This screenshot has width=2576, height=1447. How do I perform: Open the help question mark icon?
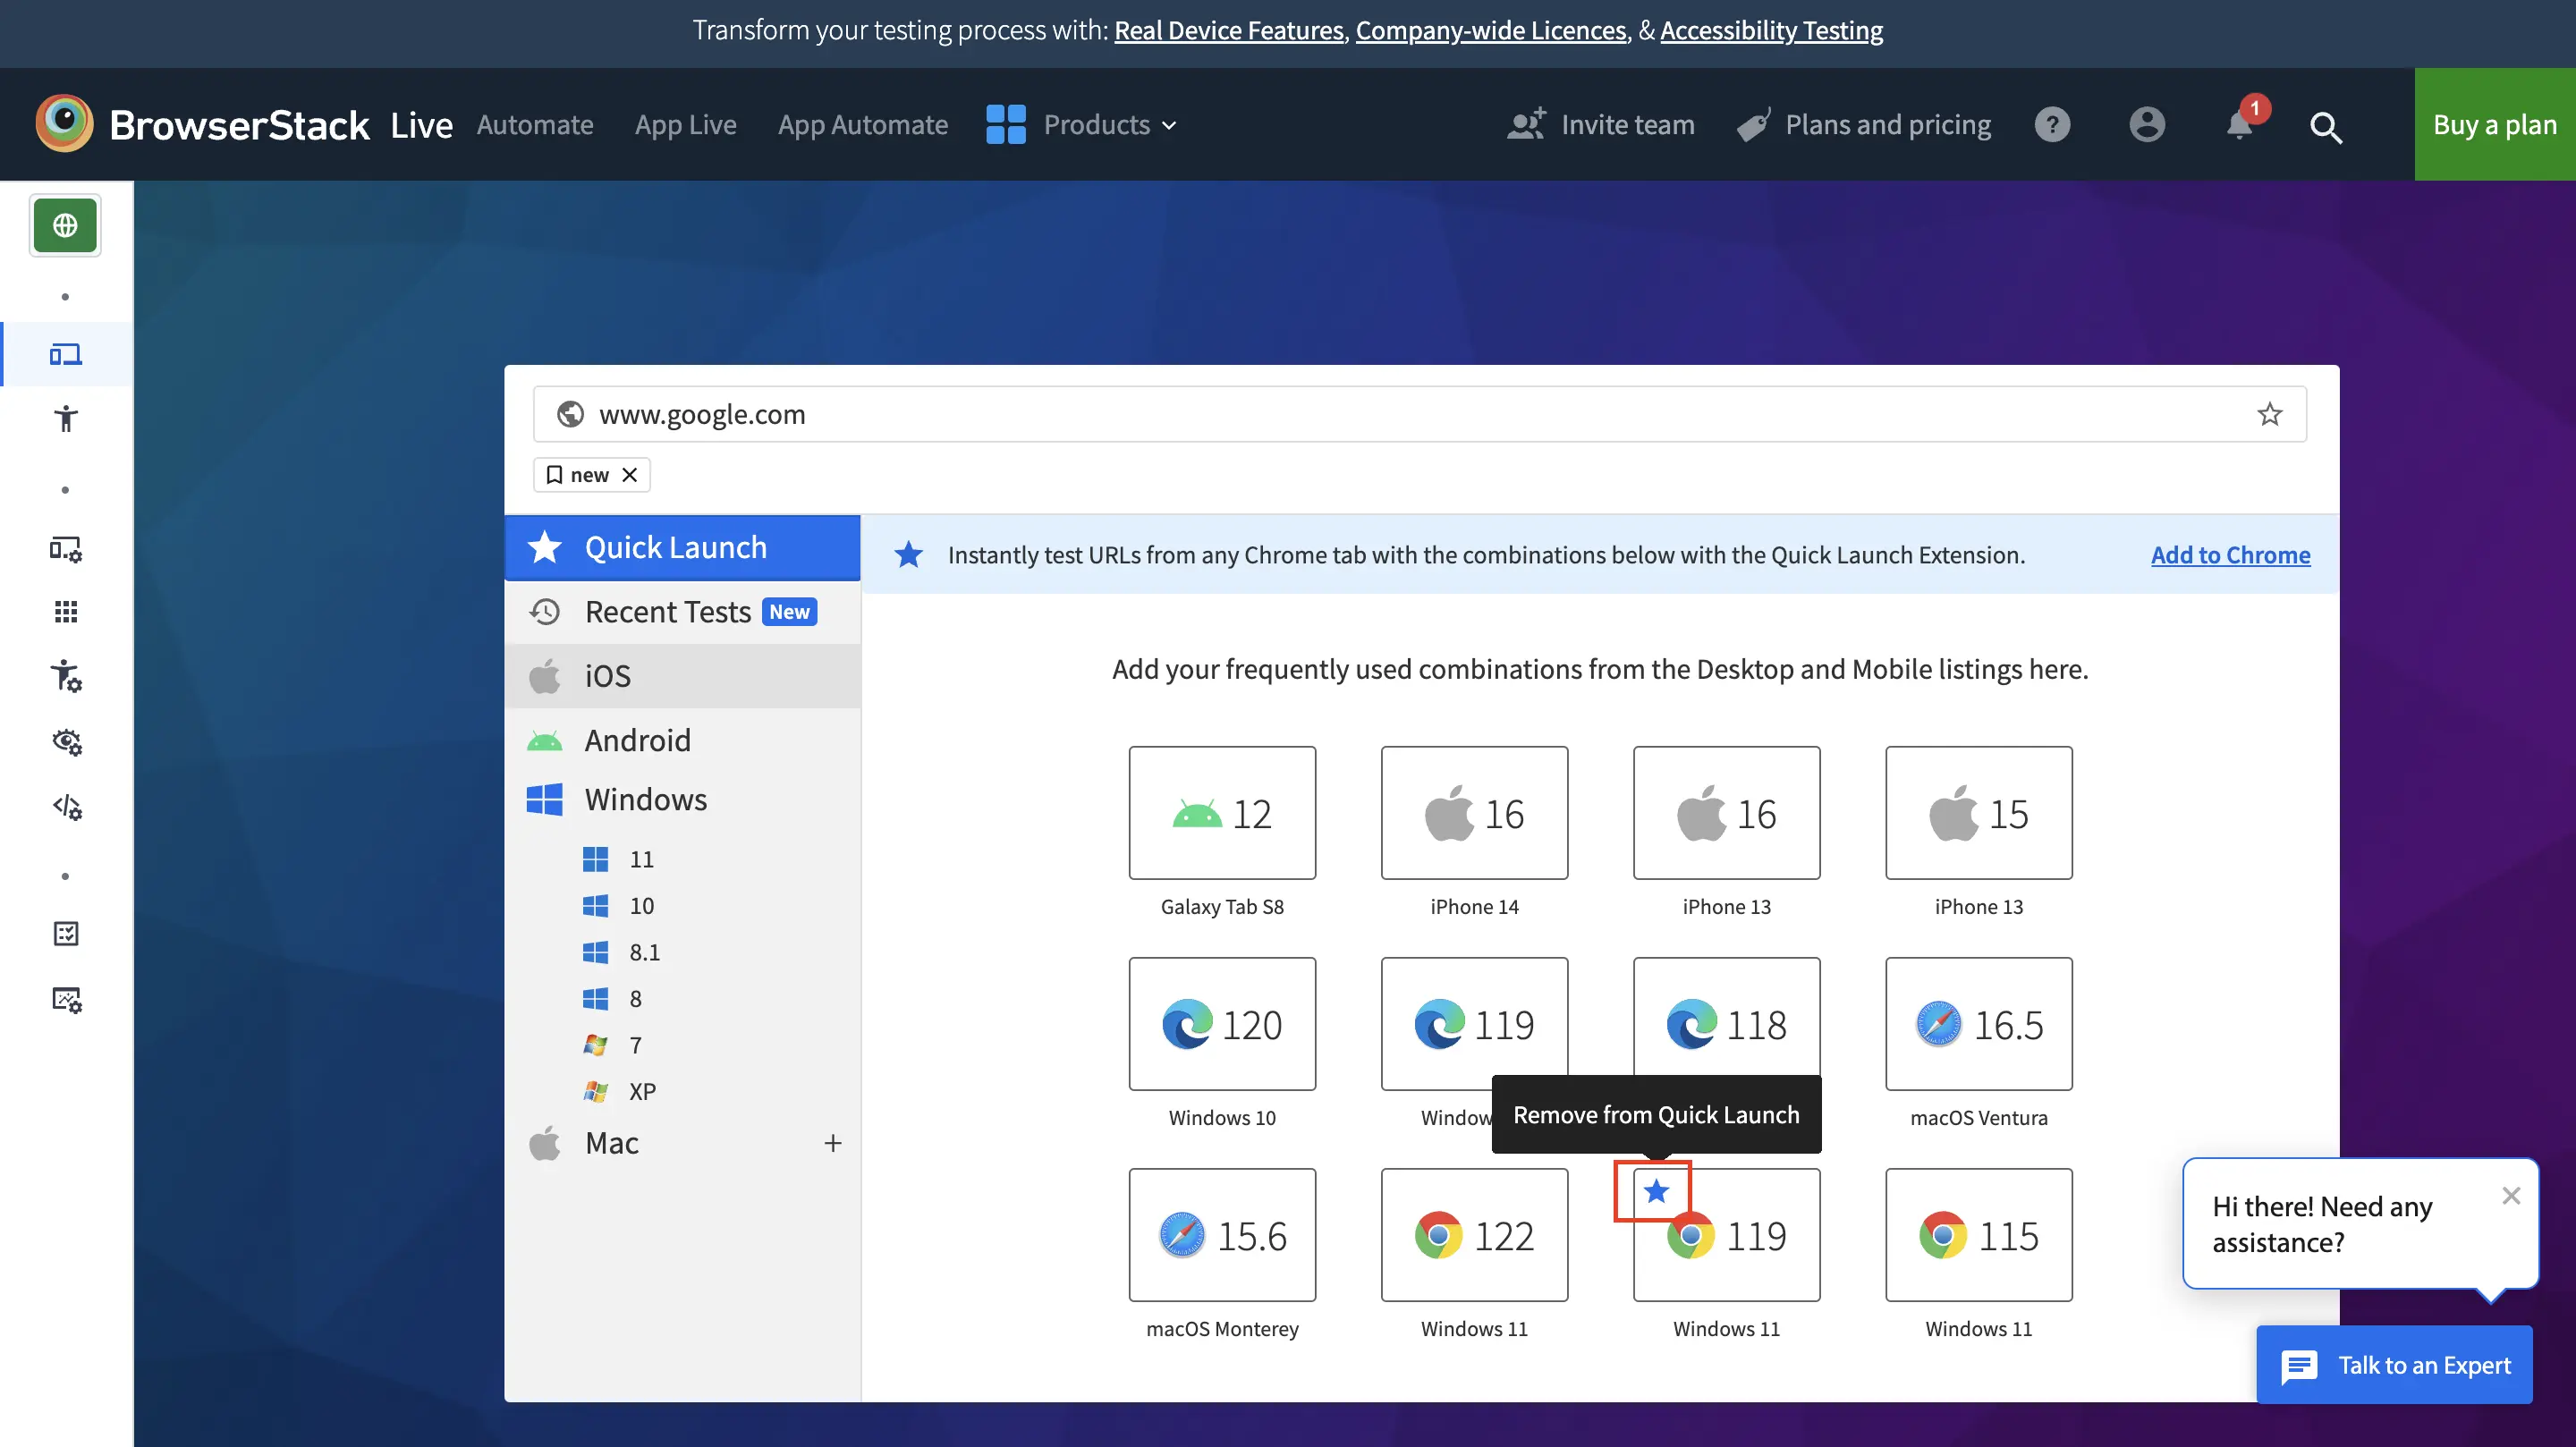click(x=2052, y=125)
